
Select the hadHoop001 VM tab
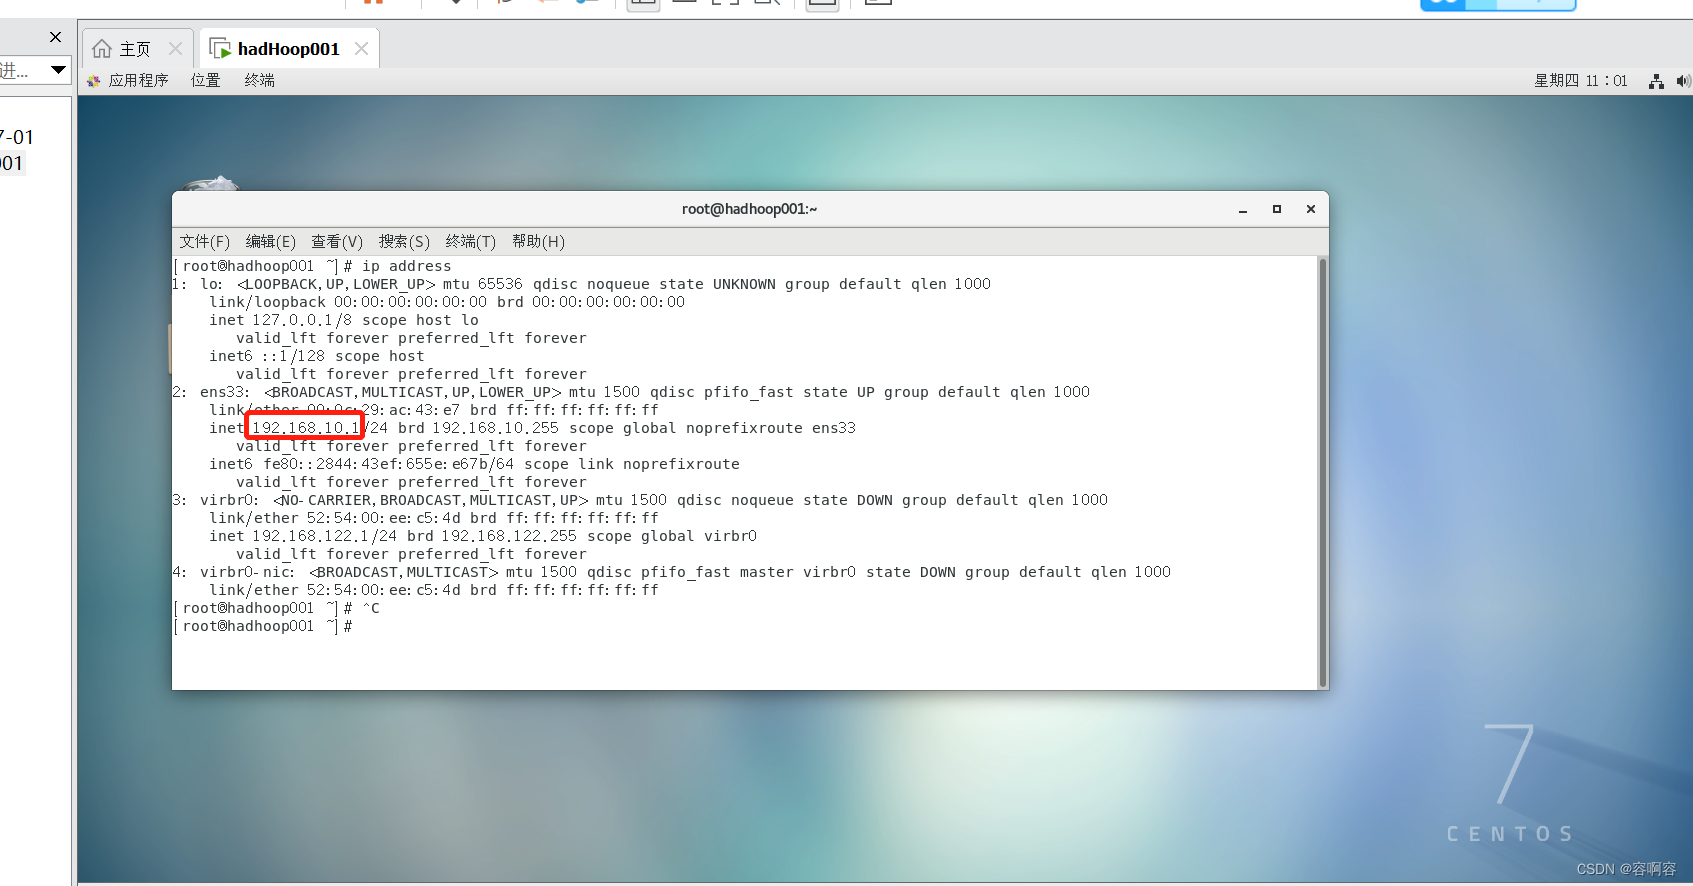coord(288,49)
